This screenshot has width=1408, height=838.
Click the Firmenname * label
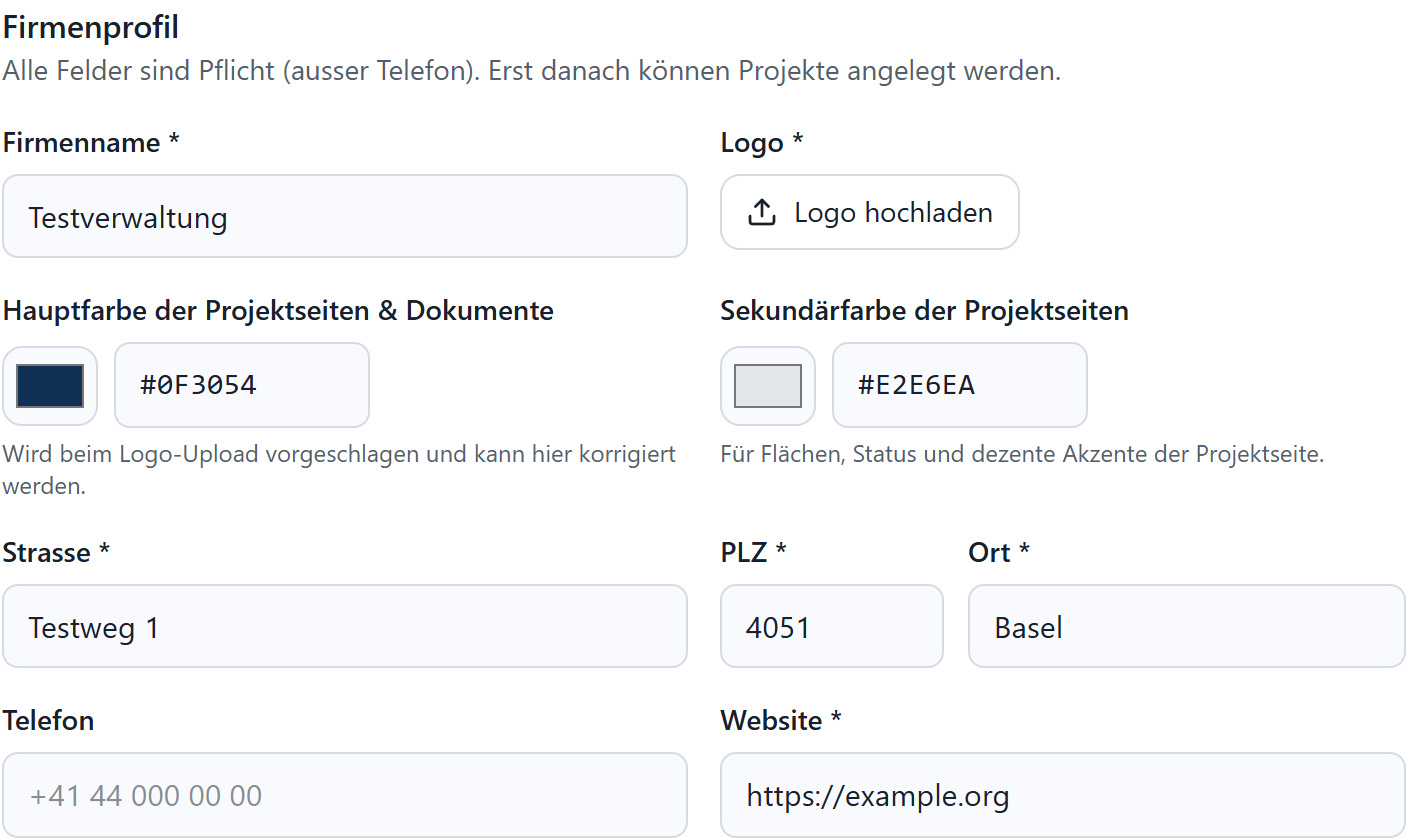tap(91, 143)
